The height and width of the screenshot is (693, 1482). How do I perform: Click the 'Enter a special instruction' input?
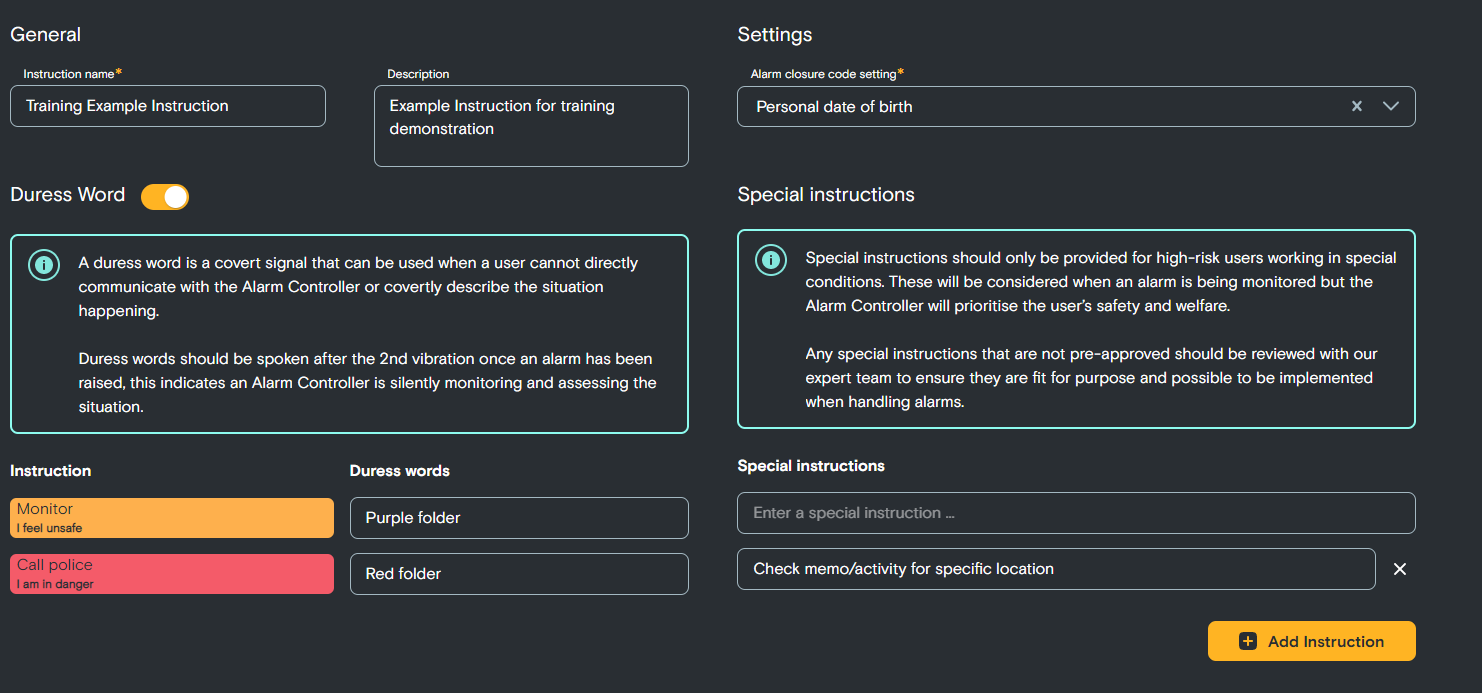tap(1075, 512)
